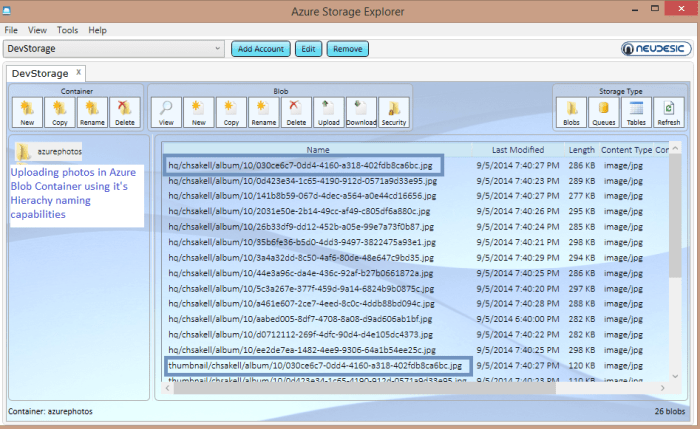Viewport: 700px width, 429px height.
Task: Copy the container using Container Copy
Action: [60, 112]
